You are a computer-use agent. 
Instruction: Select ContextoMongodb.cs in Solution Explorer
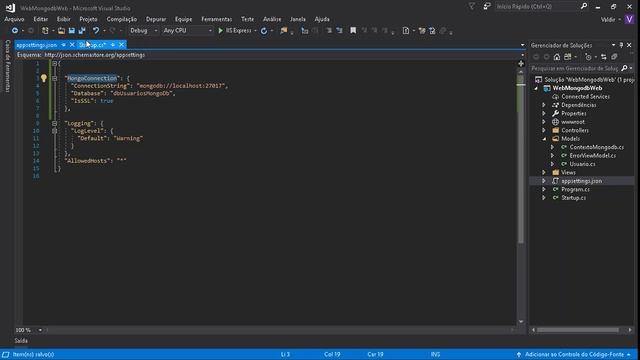point(596,147)
